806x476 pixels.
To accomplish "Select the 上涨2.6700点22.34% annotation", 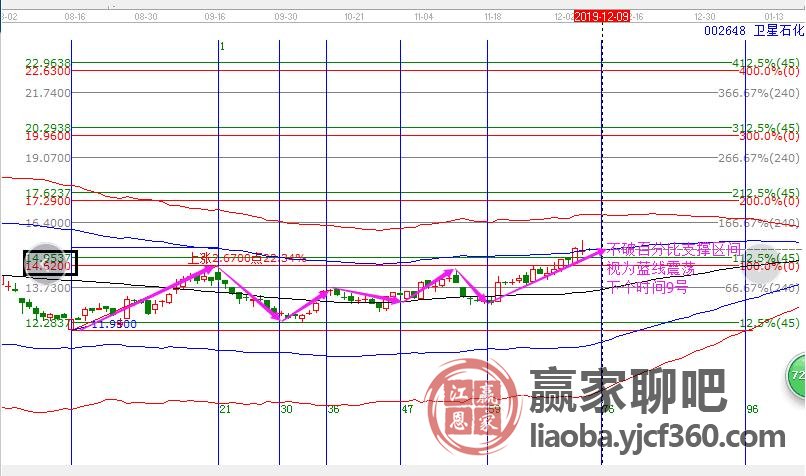I will click(x=246, y=258).
